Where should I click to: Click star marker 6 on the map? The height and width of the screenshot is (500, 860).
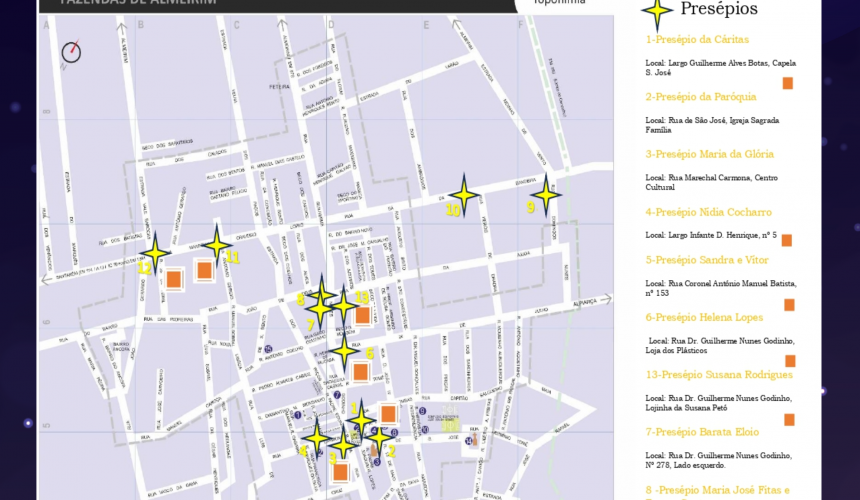pos(344,350)
